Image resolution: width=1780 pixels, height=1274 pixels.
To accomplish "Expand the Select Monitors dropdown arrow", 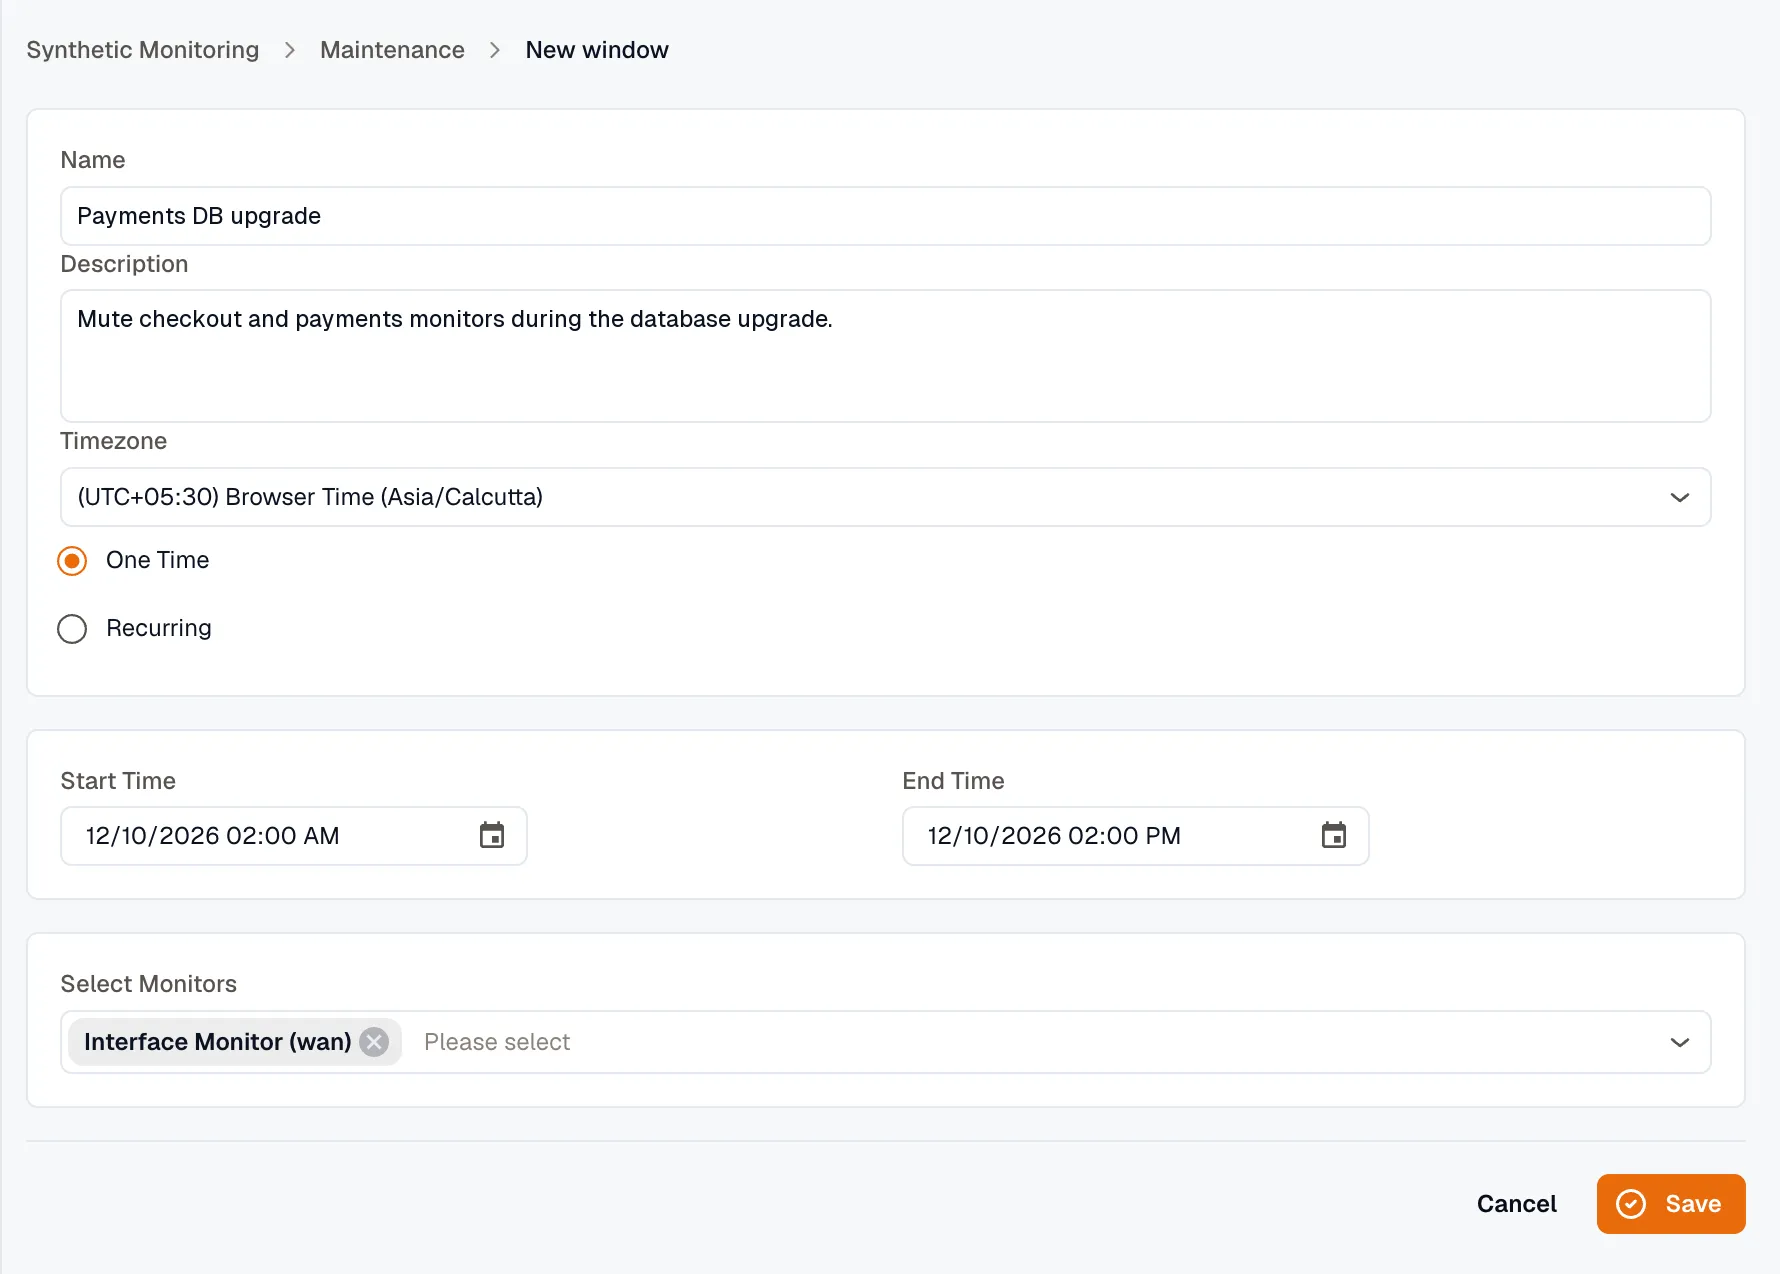I will pyautogui.click(x=1680, y=1042).
